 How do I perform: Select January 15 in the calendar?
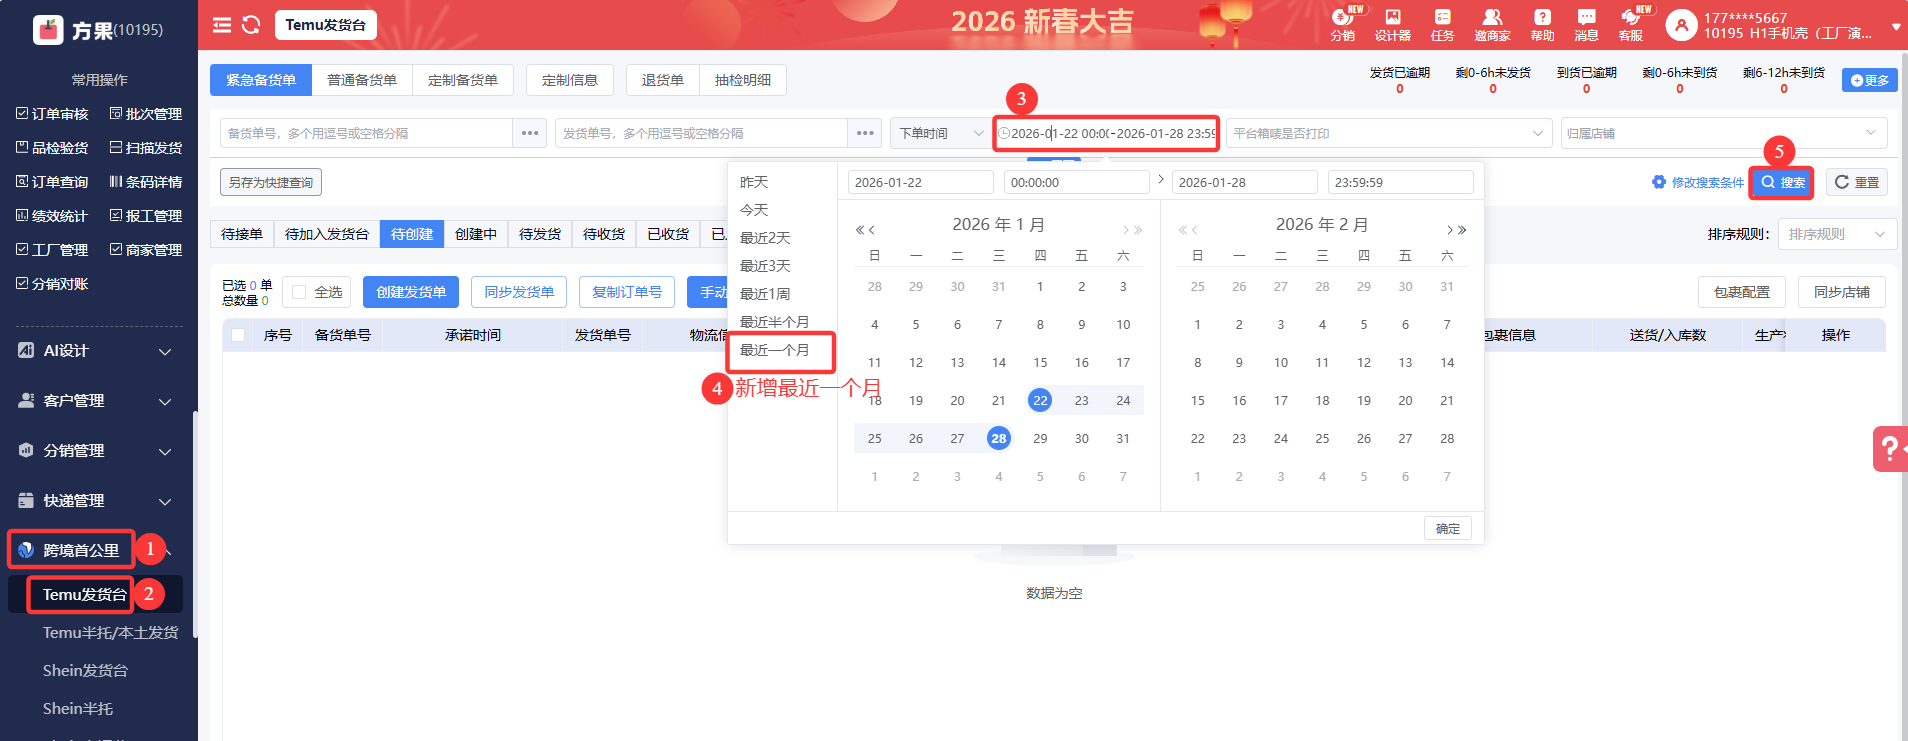(x=1040, y=362)
